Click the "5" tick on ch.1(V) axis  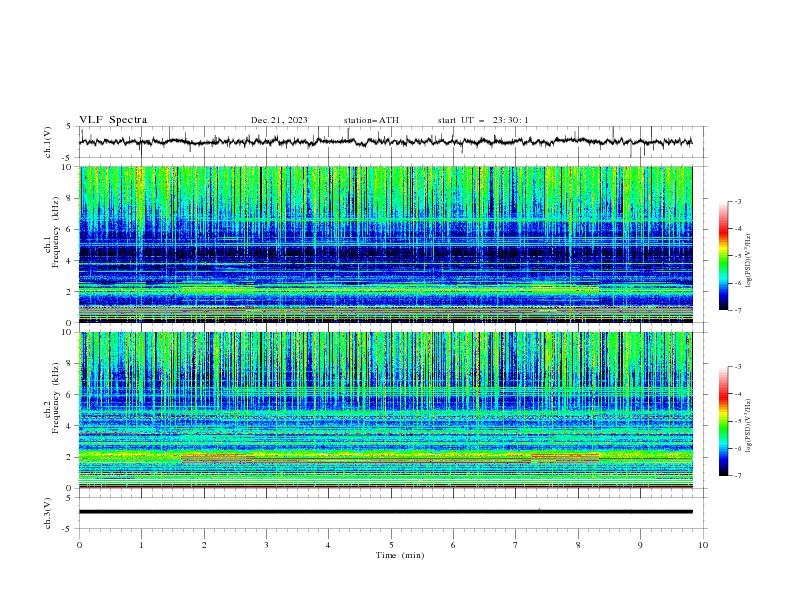click(x=70, y=126)
